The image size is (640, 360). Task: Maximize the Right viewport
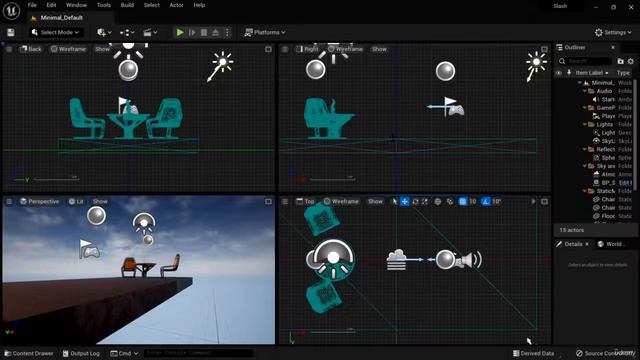coord(544,49)
